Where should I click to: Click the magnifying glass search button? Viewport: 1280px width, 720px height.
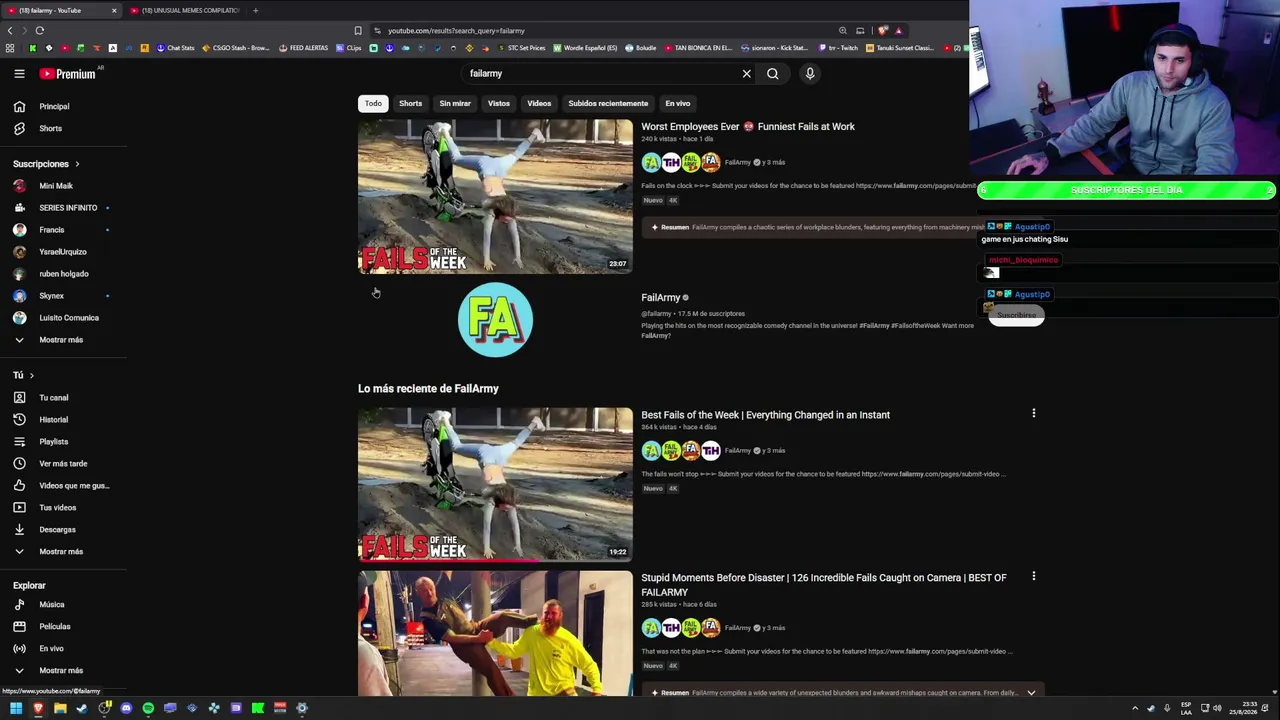(773, 73)
